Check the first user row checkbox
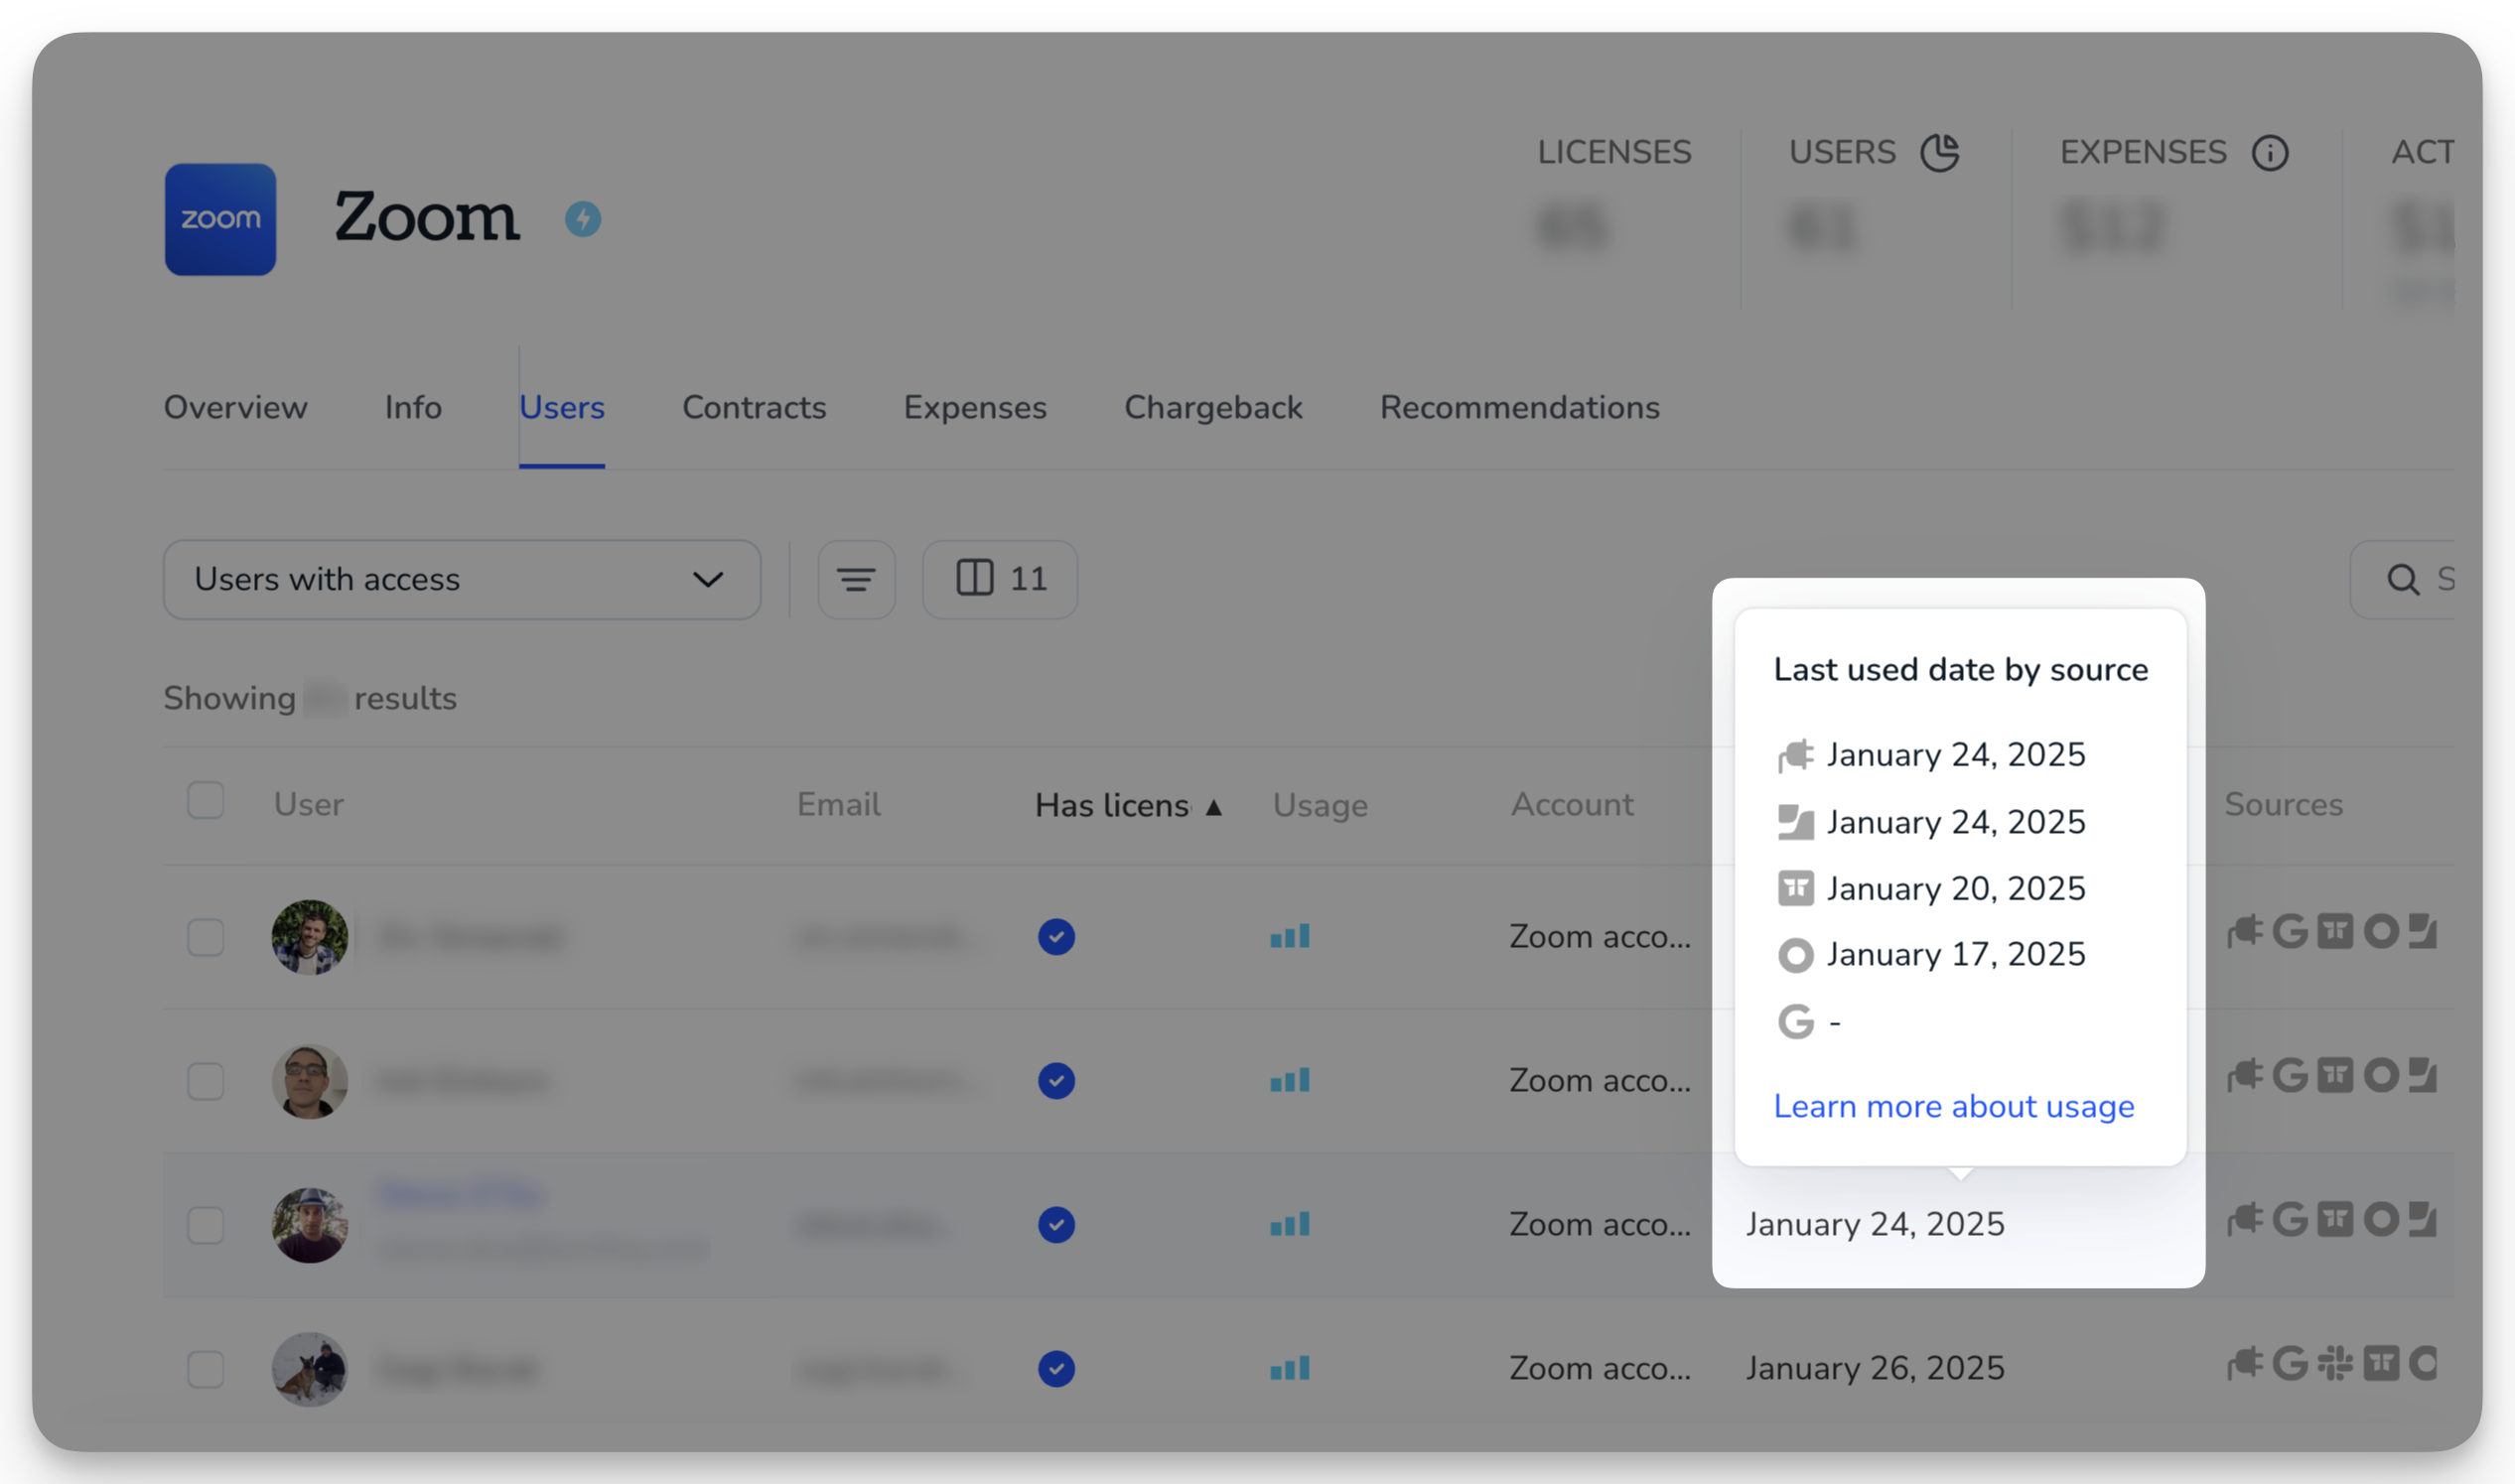Viewport: 2515px width, 1484px height. point(206,937)
